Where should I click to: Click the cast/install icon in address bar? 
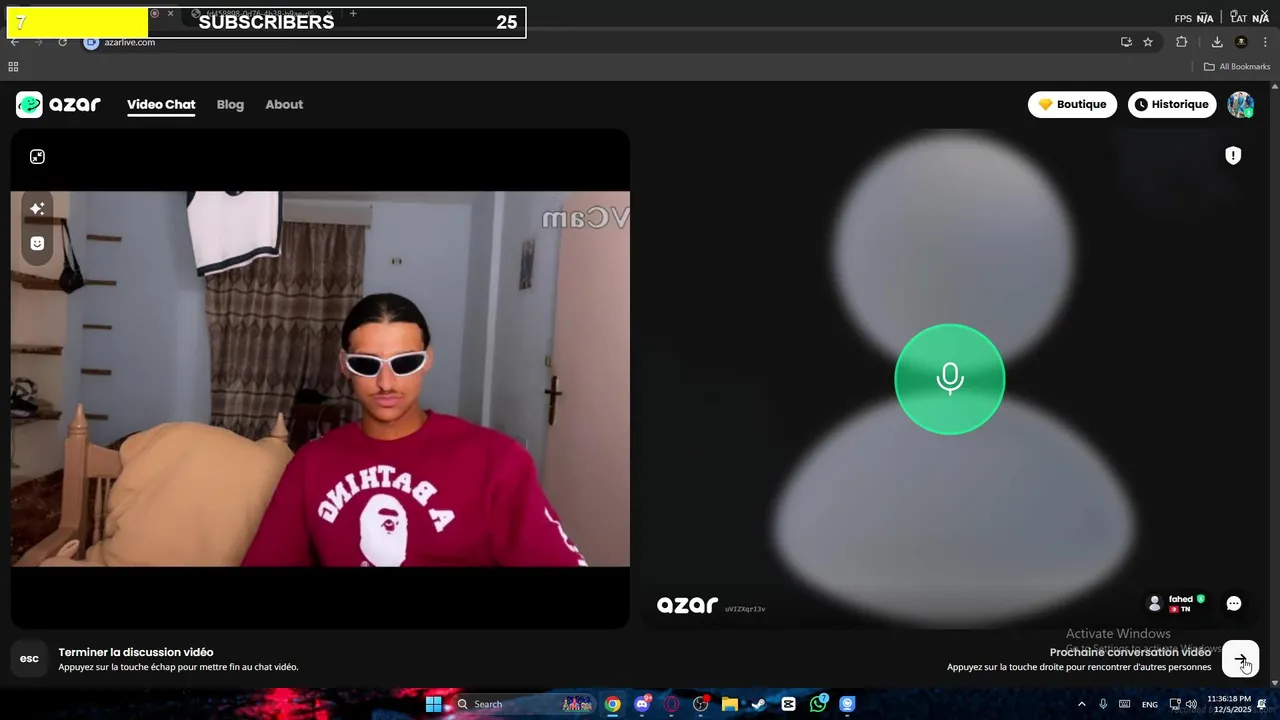(1126, 42)
